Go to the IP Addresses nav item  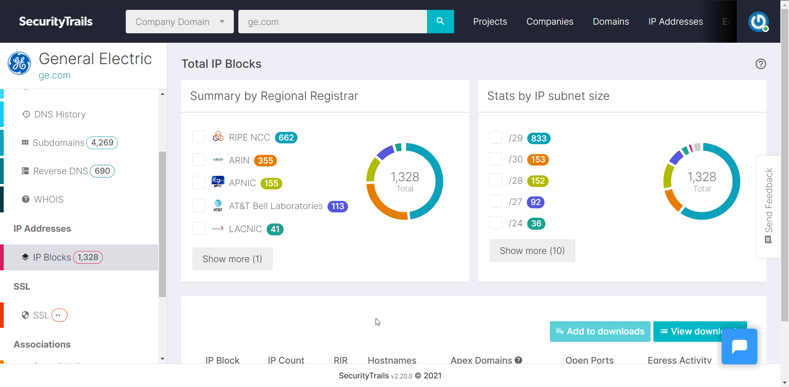click(x=675, y=22)
